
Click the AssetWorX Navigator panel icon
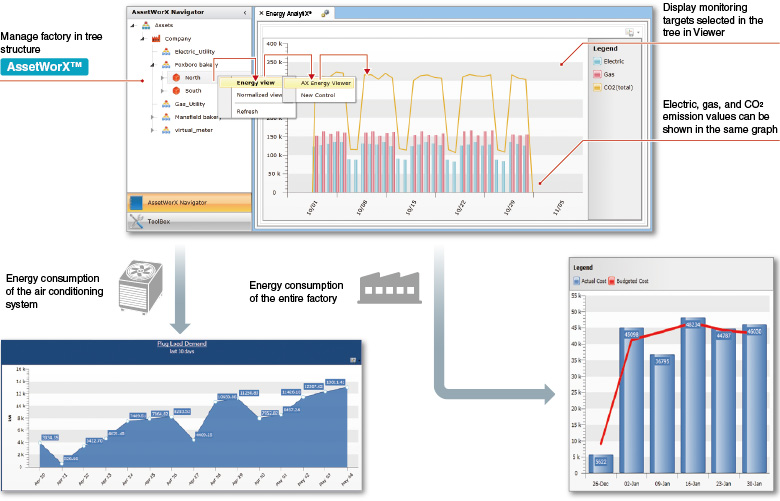(137, 202)
